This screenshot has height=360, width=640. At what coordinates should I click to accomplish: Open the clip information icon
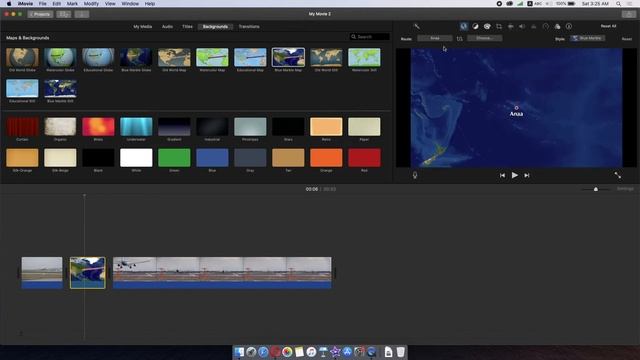coord(569,27)
